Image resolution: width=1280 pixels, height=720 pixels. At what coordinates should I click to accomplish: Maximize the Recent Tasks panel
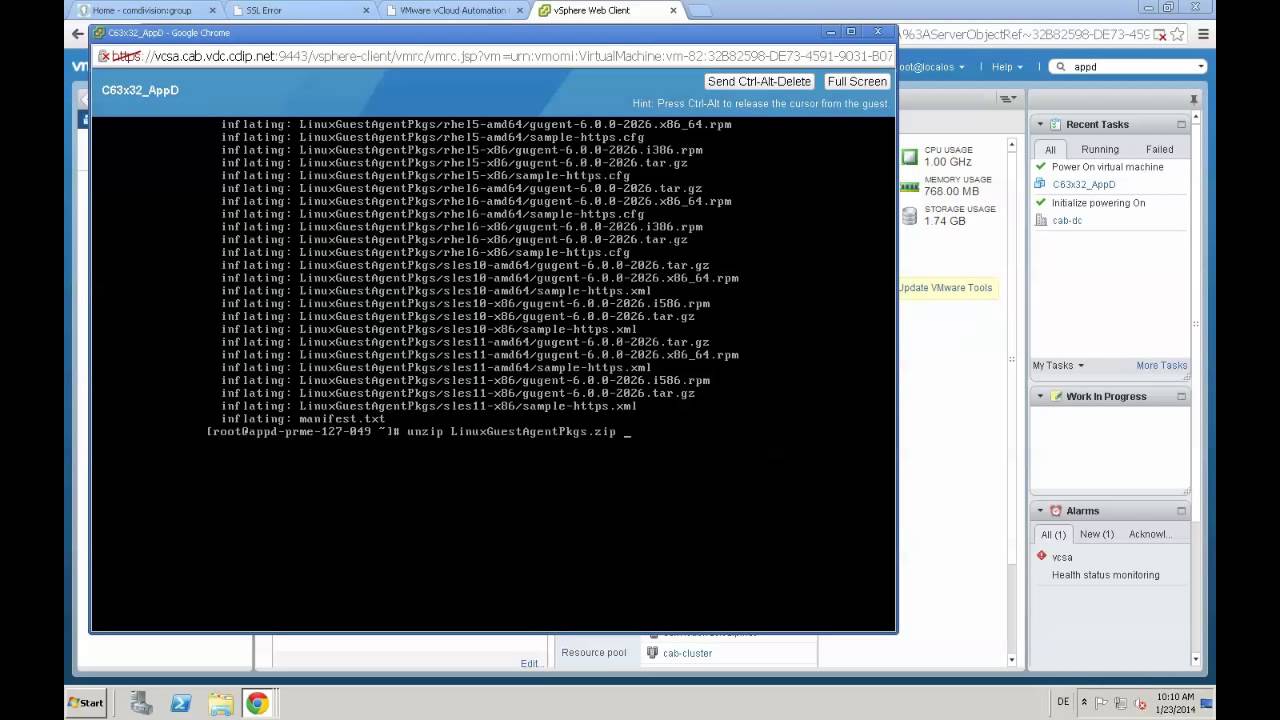tap(1181, 125)
